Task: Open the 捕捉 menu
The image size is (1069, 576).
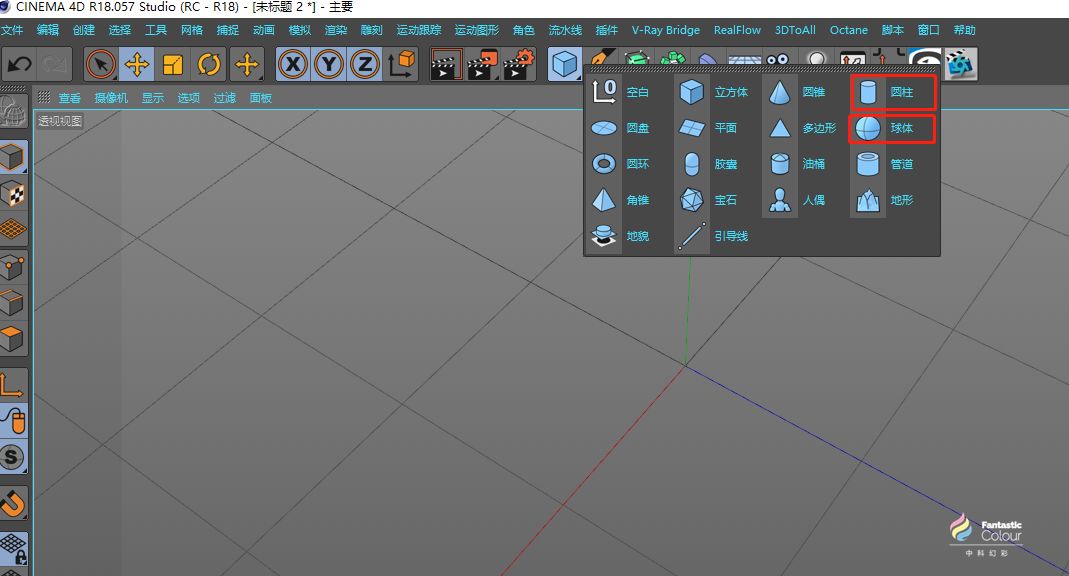Action: [228, 30]
